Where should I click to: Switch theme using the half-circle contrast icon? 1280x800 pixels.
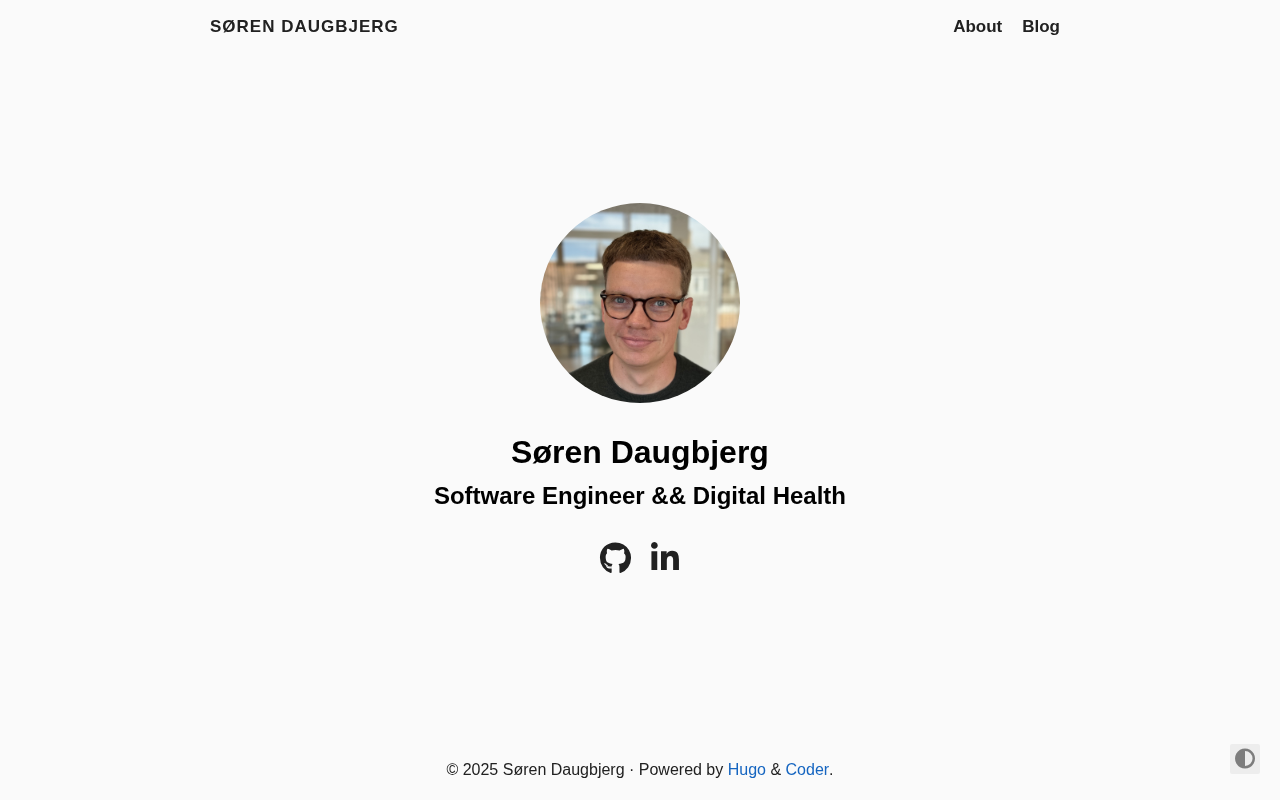tap(1245, 759)
